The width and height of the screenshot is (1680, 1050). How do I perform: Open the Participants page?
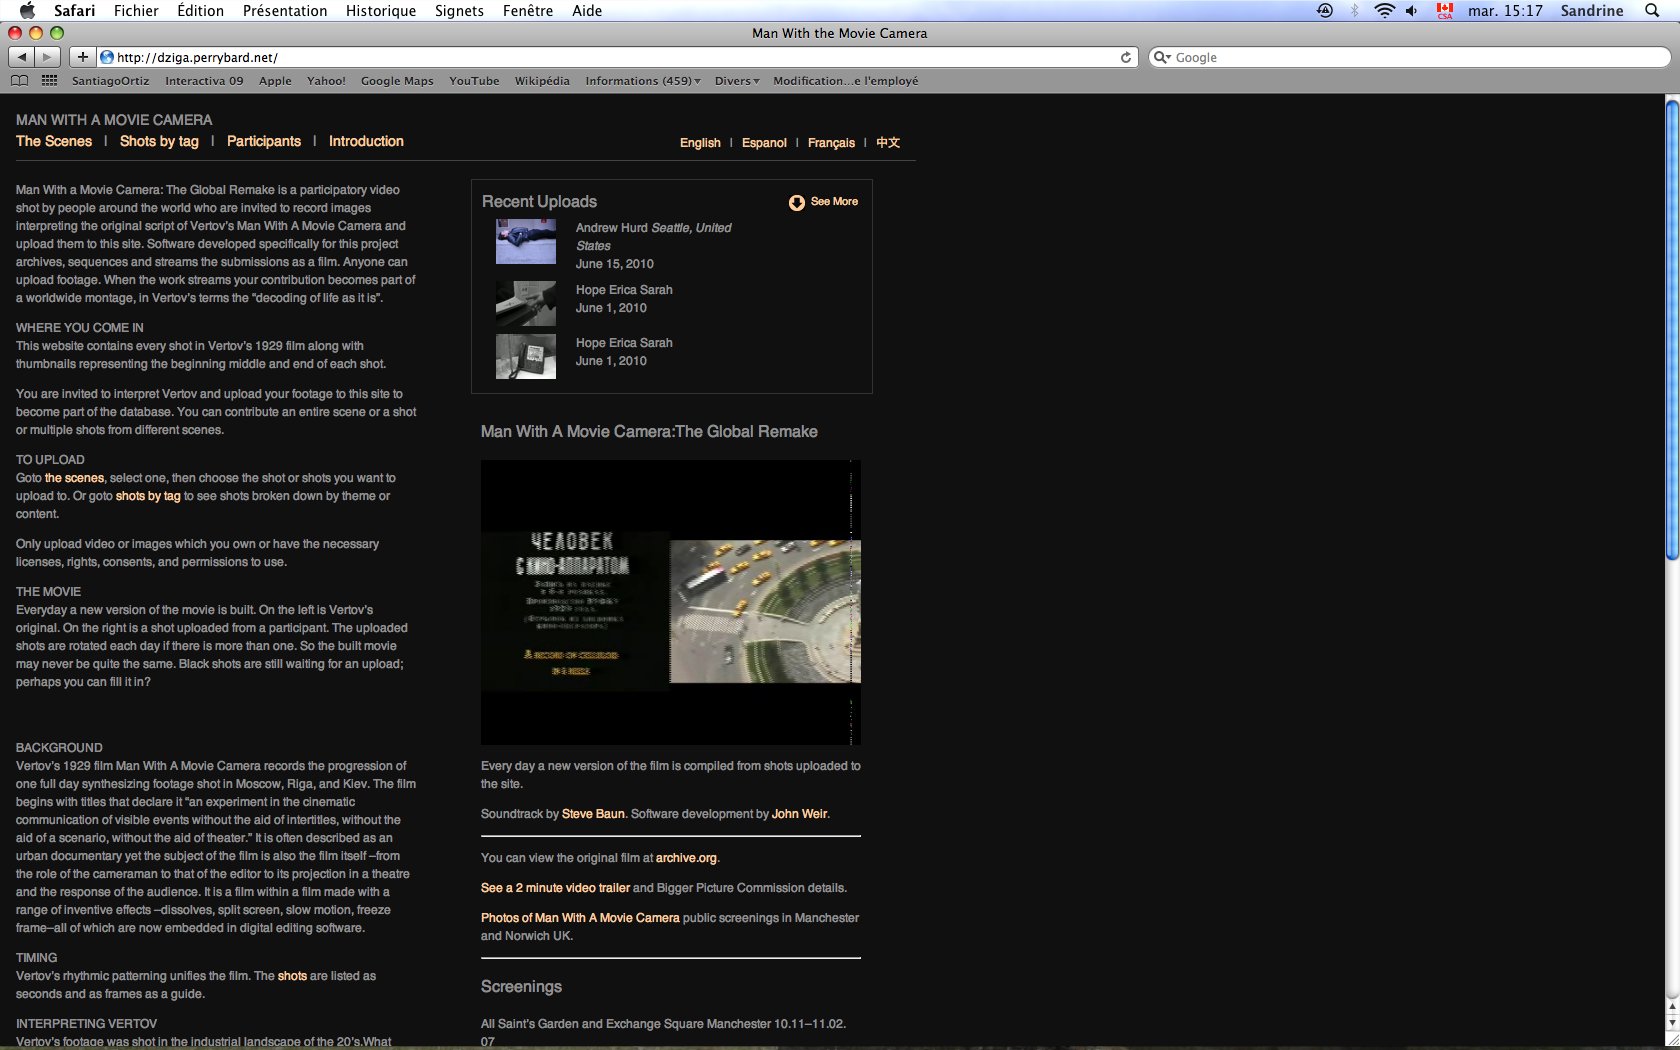point(264,141)
